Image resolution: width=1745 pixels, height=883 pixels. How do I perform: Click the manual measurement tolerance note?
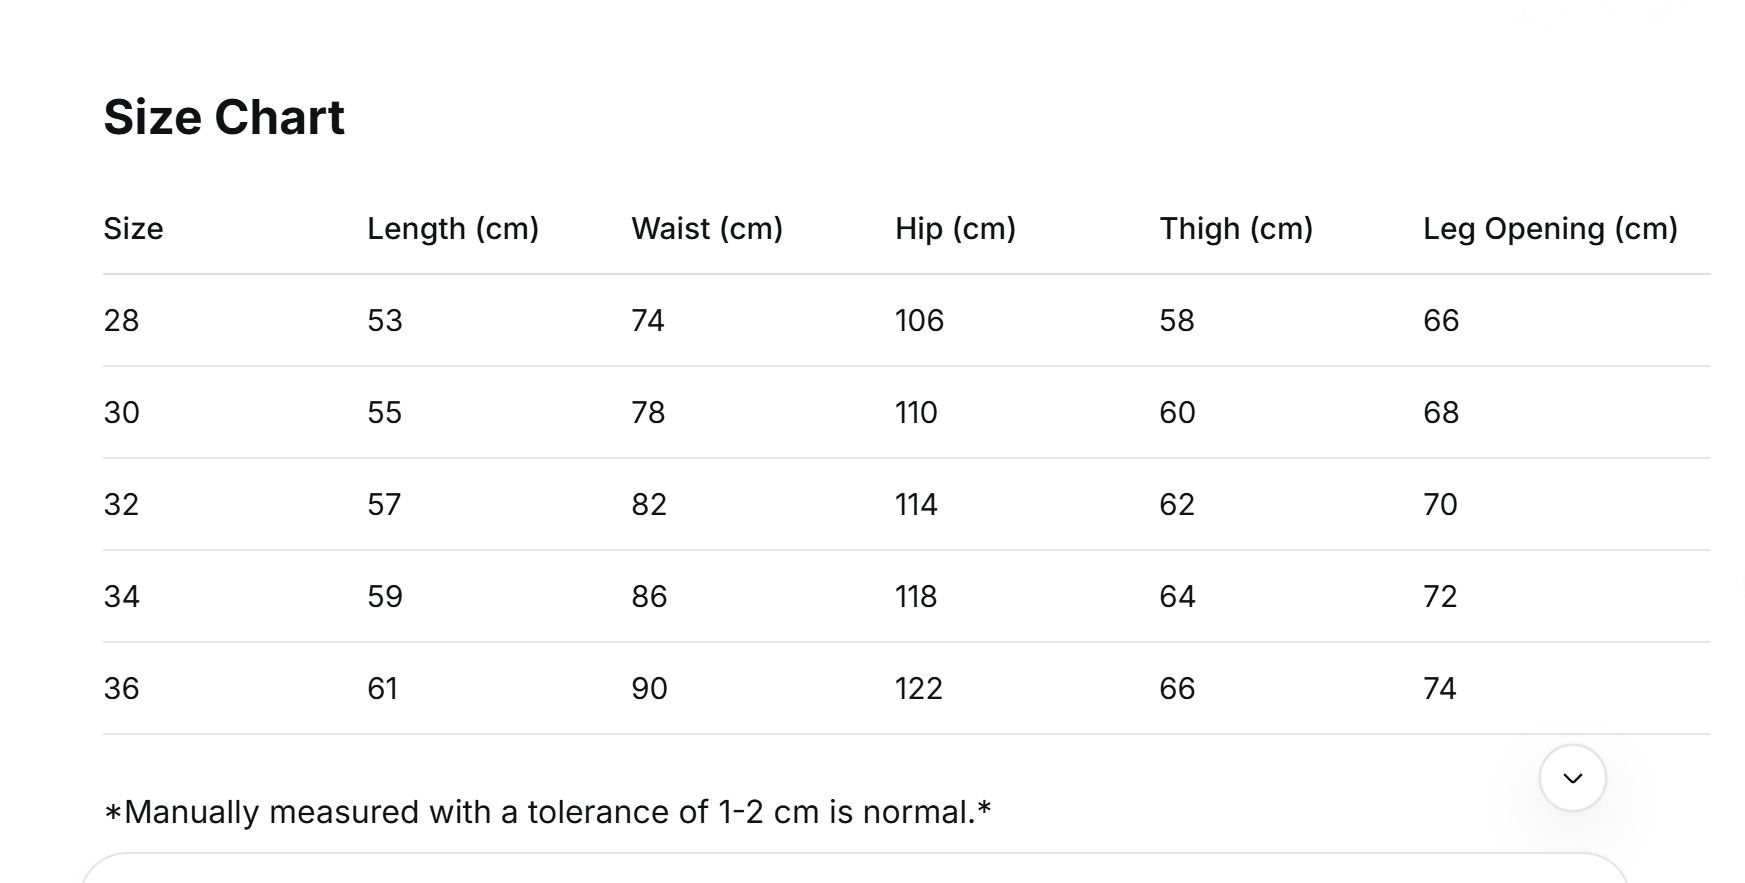coord(547,811)
